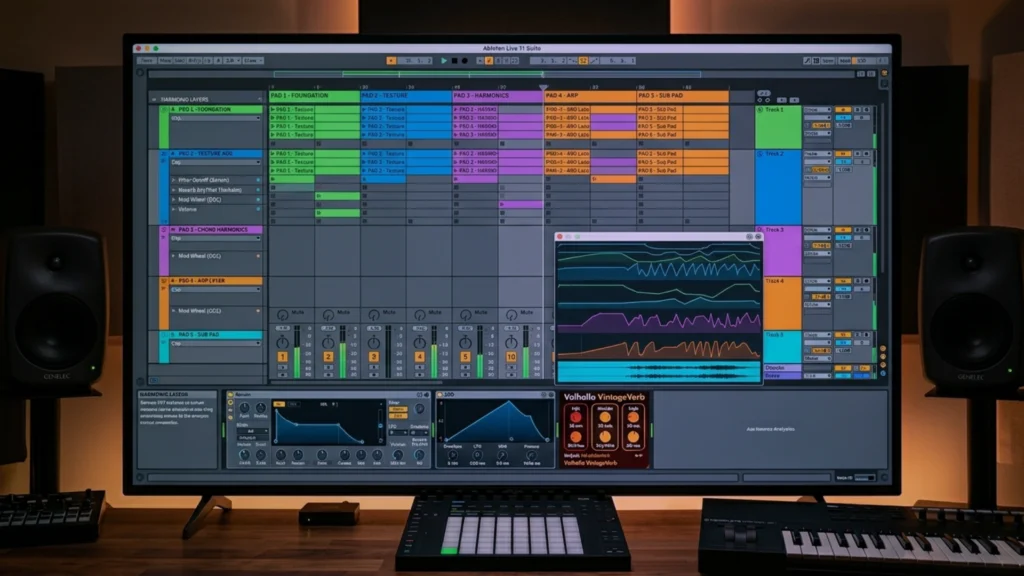
Task: Toggle the first synth device's power button
Action: (x=231, y=395)
